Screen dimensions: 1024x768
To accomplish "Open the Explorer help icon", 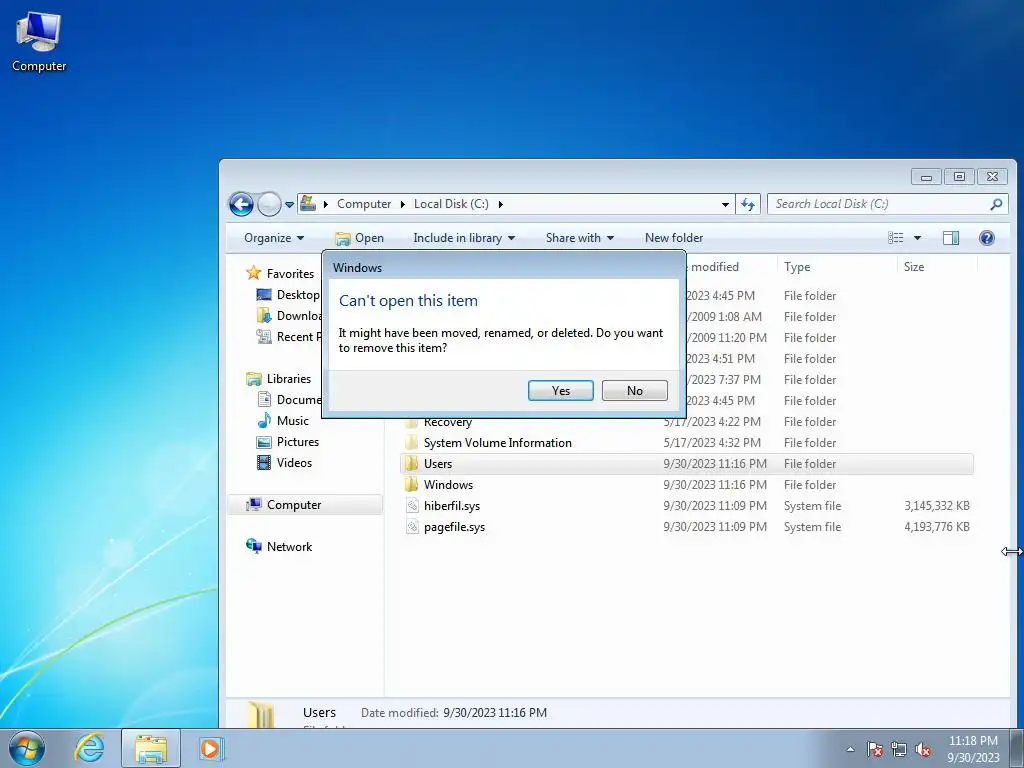I will [x=986, y=238].
